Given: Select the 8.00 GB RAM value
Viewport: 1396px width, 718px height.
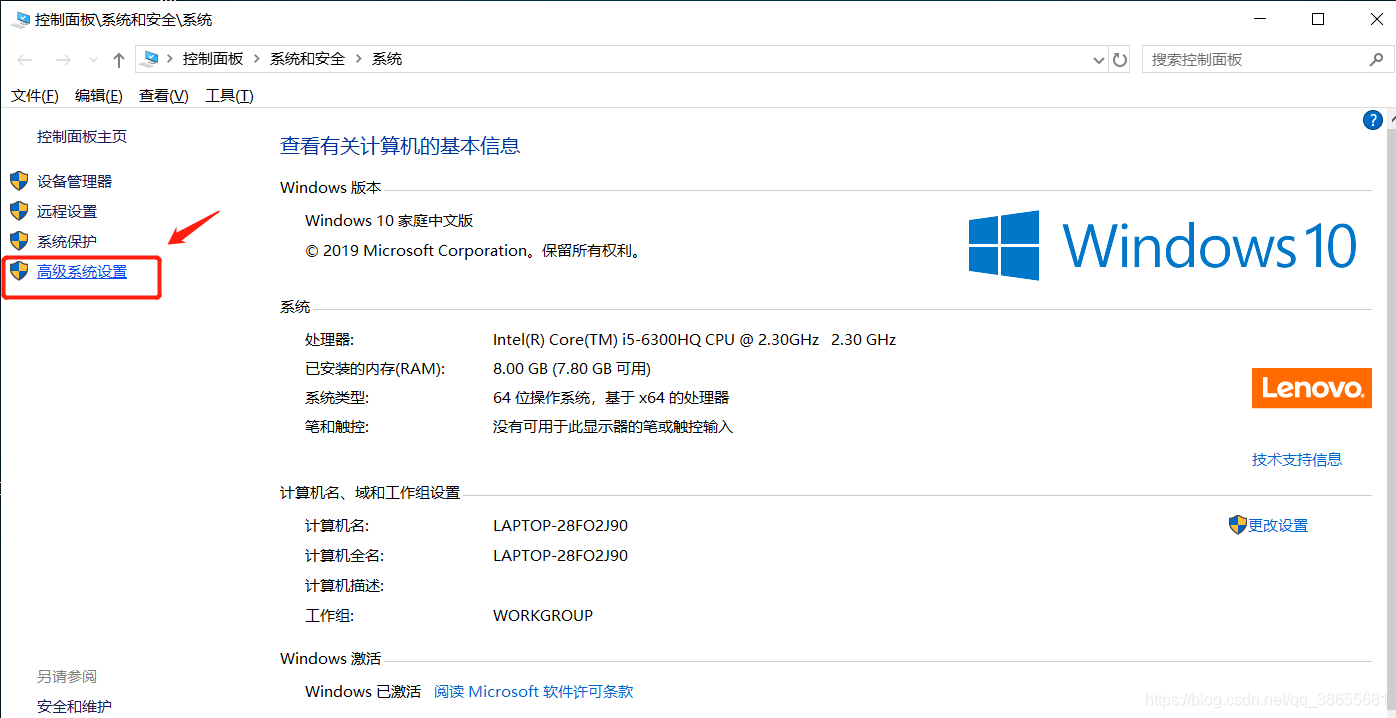Looking at the screenshot, I should tap(572, 368).
